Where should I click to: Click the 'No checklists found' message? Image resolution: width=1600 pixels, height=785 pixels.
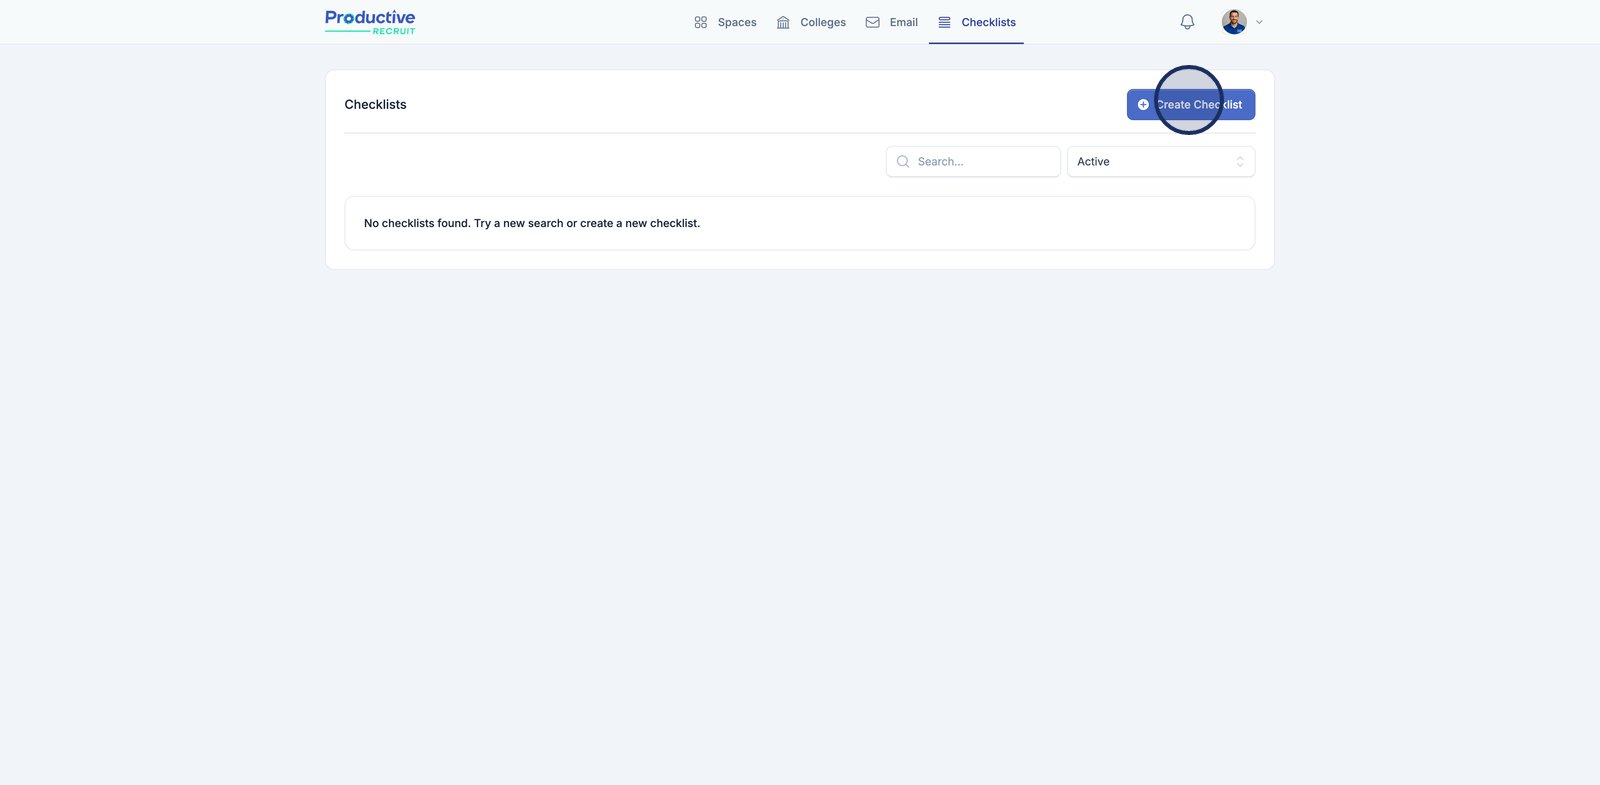pos(532,223)
